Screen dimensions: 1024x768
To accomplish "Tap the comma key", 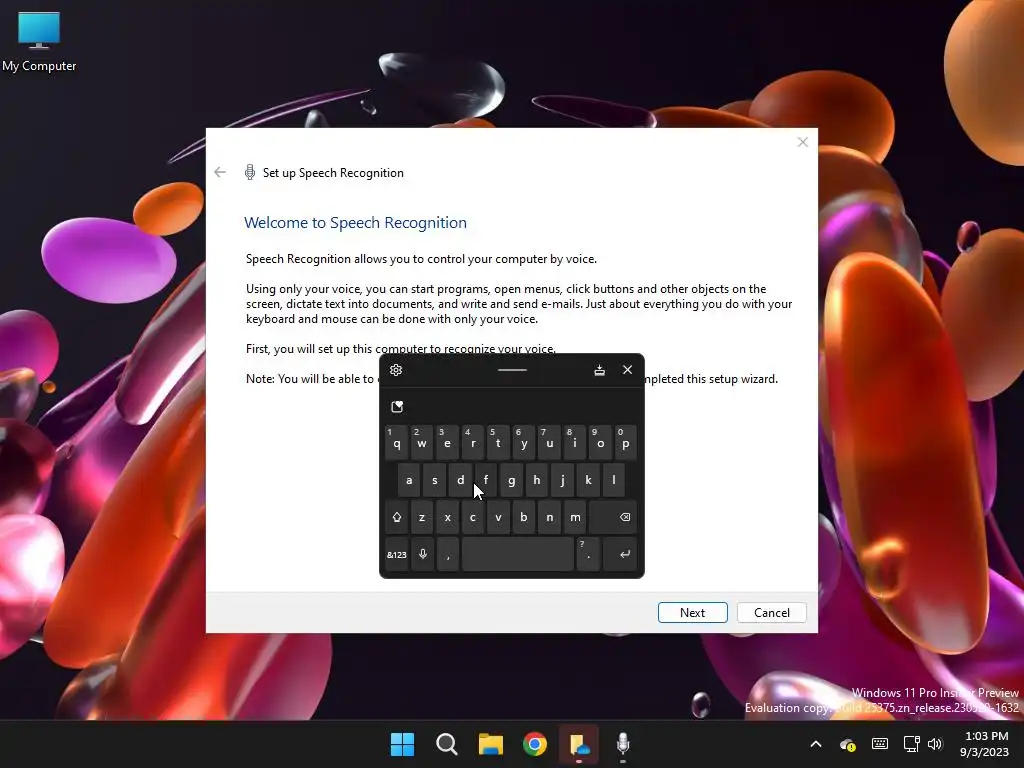I will [x=448, y=554].
